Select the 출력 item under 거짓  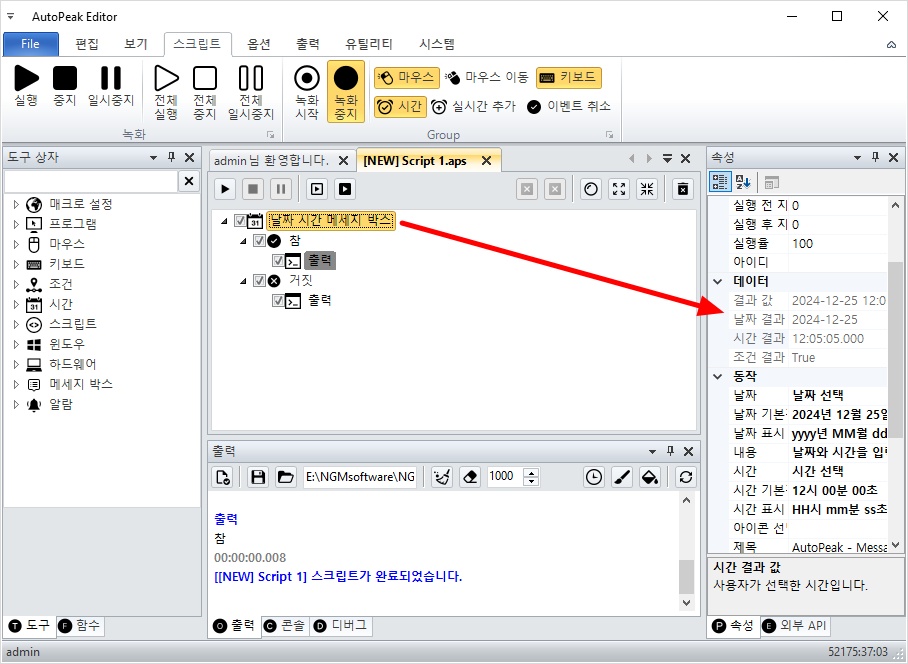(x=320, y=300)
